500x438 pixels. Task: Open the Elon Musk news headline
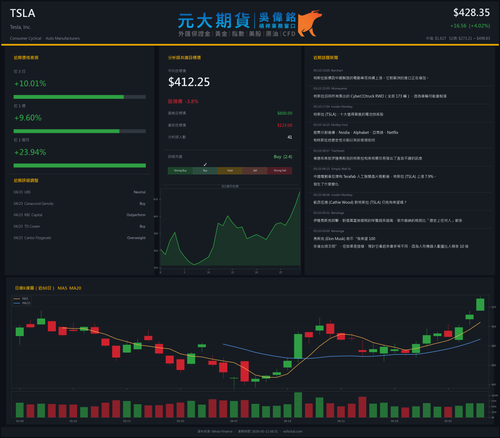391,242
